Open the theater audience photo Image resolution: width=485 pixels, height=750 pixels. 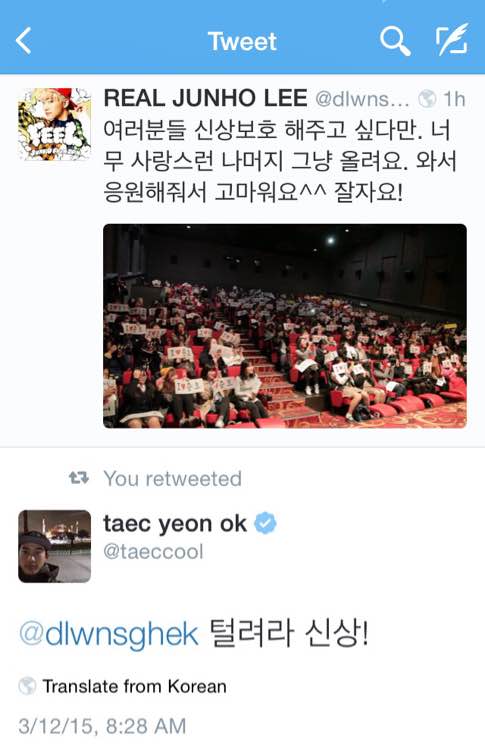point(285,326)
